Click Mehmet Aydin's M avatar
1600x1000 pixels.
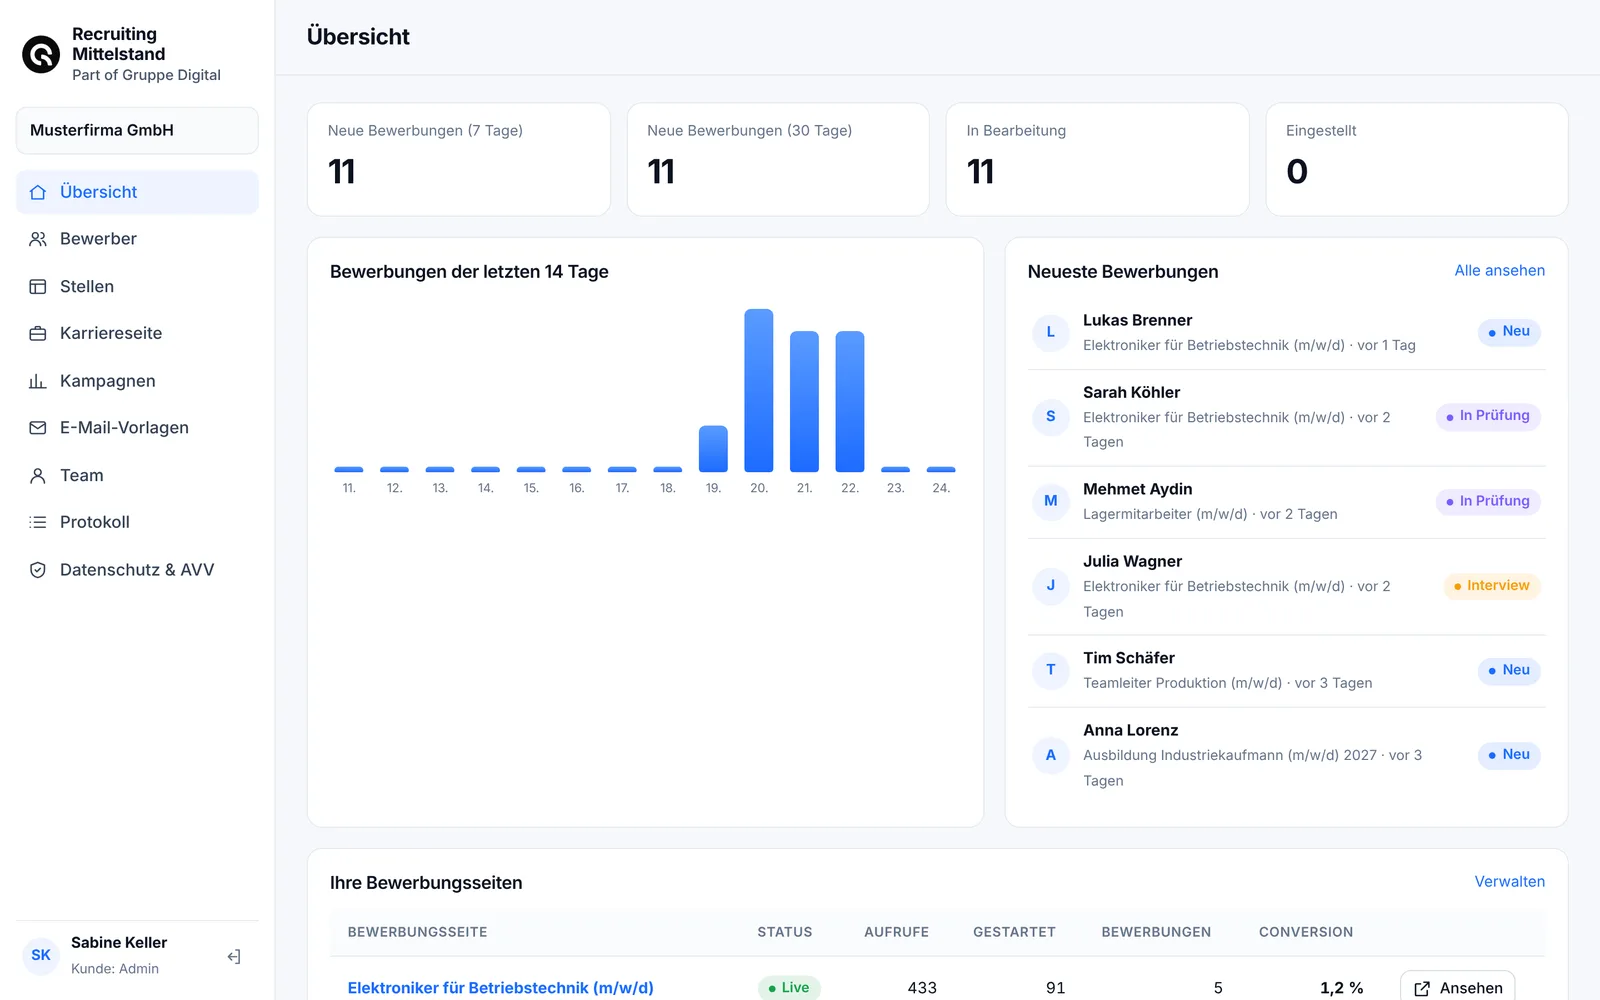1050,501
